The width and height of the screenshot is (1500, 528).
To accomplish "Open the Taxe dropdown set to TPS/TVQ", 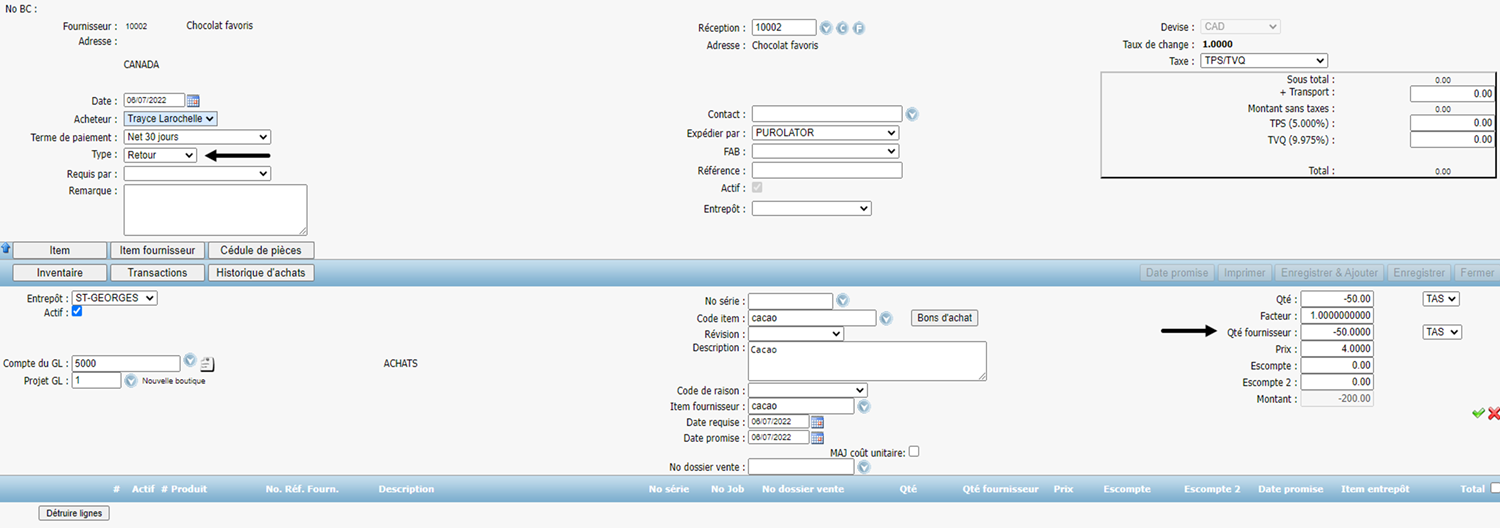I will tap(1264, 61).
